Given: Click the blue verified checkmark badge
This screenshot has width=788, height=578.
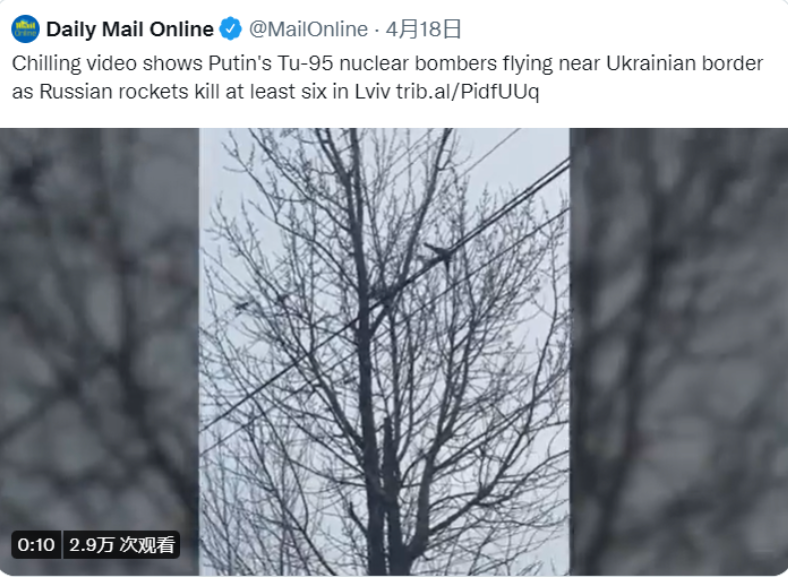Looking at the screenshot, I should pyautogui.click(x=231, y=29).
